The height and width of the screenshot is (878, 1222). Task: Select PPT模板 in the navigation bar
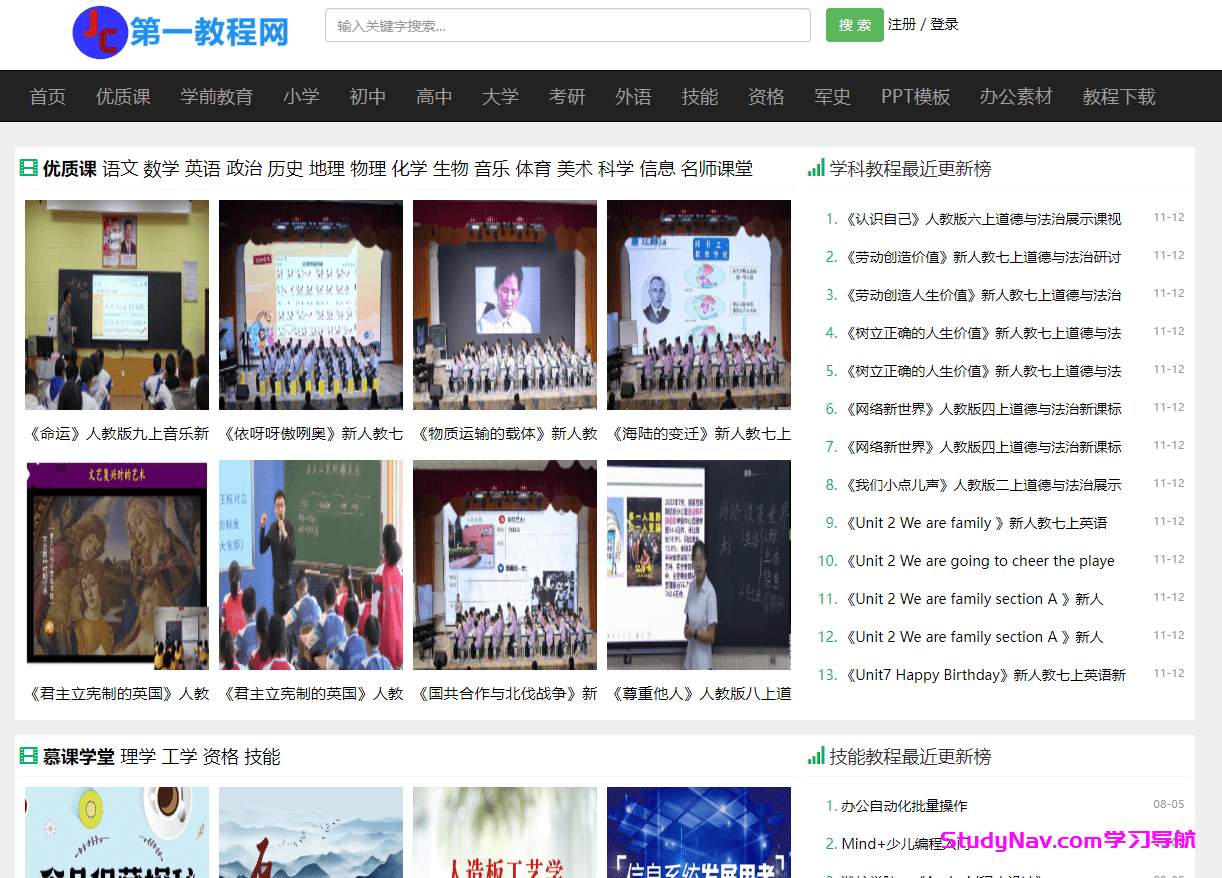915,97
